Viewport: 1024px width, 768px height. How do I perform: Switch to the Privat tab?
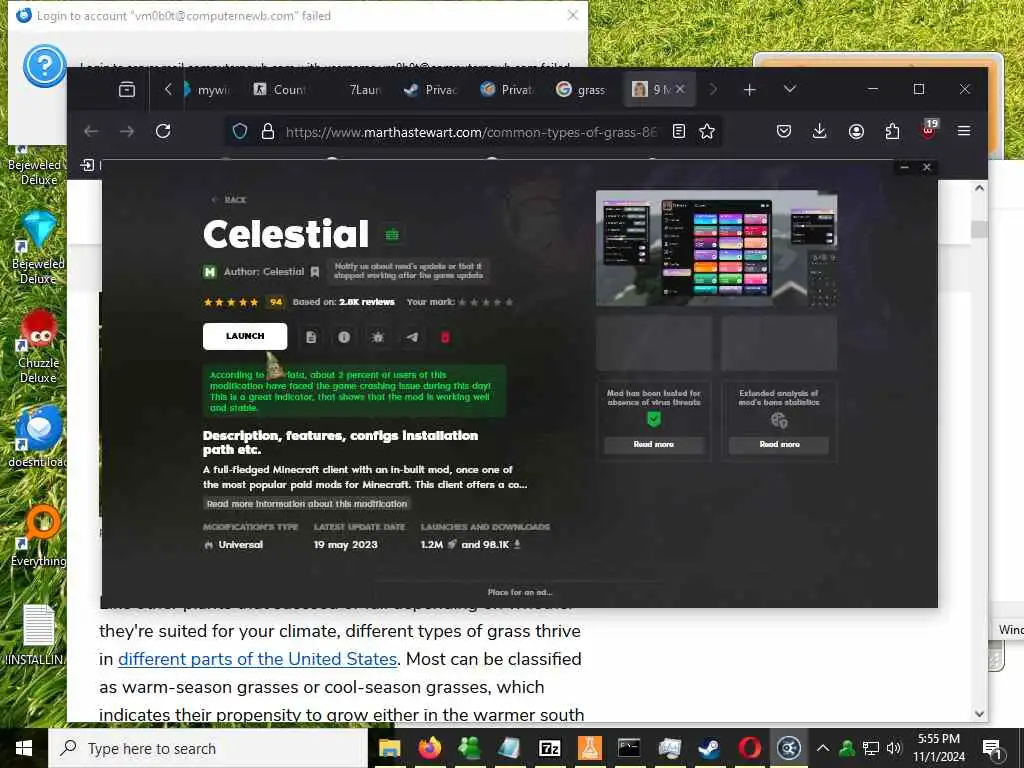pyautogui.click(x=506, y=89)
